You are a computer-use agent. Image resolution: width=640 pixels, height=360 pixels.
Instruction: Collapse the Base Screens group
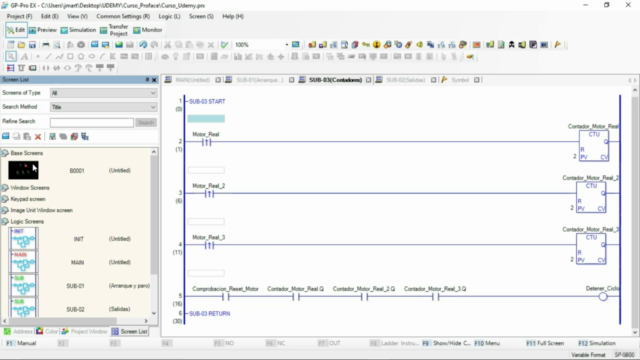5,153
